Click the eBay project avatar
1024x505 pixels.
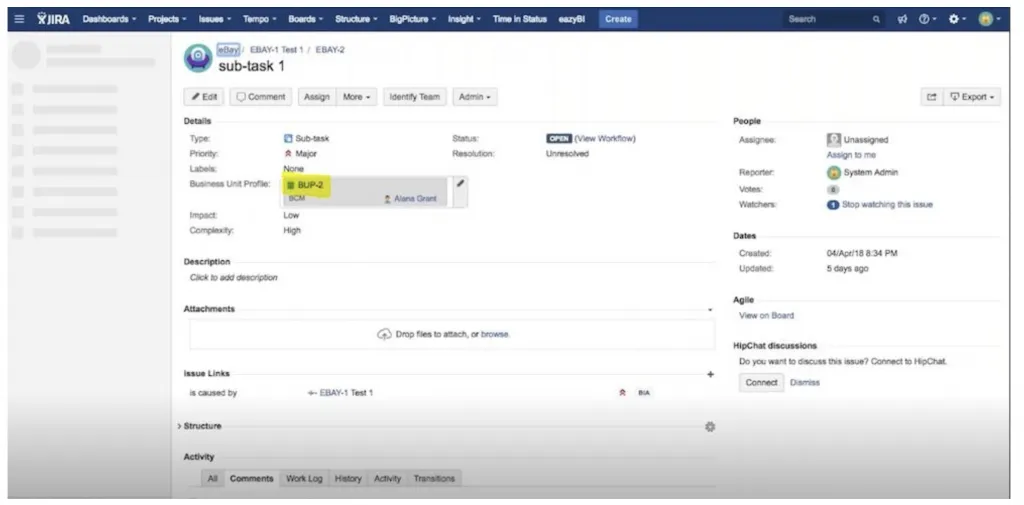tap(198, 57)
